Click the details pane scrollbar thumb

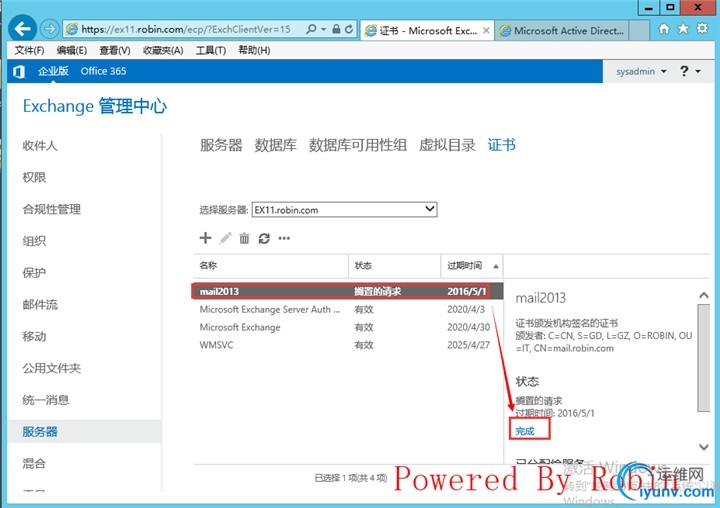[x=703, y=357]
